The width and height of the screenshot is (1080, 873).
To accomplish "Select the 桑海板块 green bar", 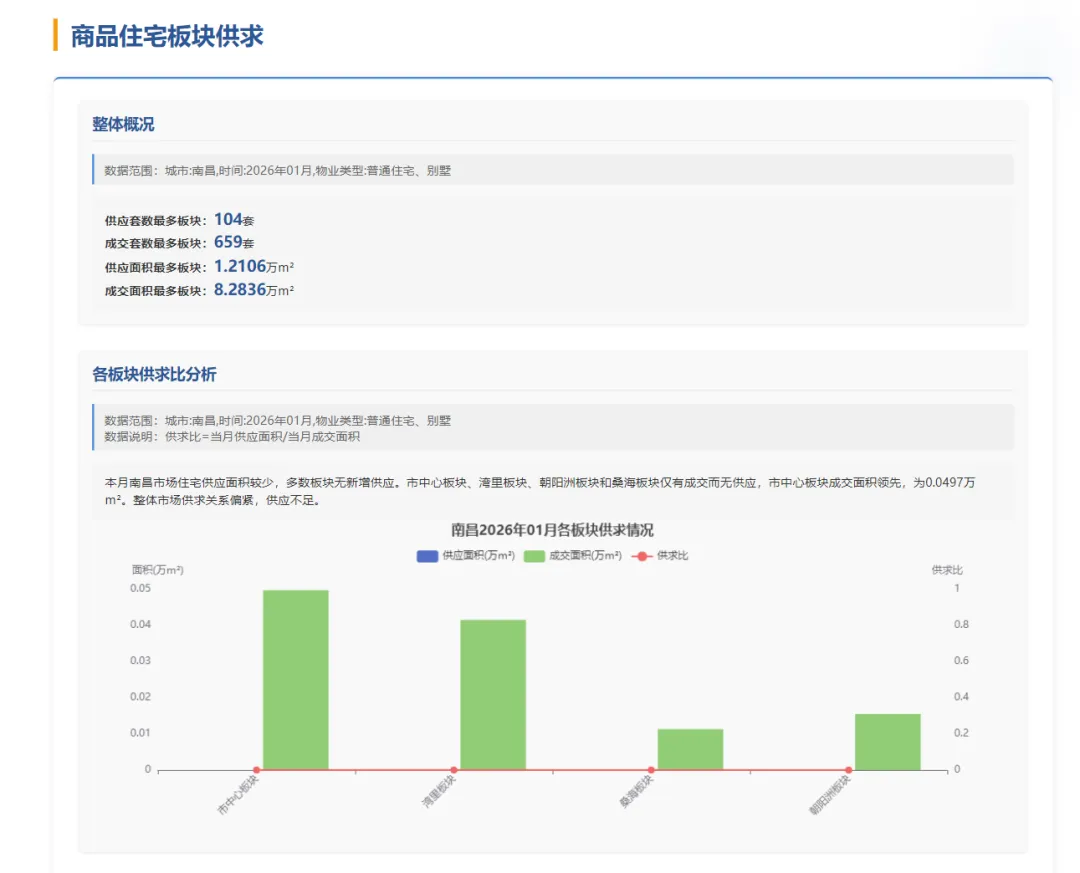I will tap(690, 749).
